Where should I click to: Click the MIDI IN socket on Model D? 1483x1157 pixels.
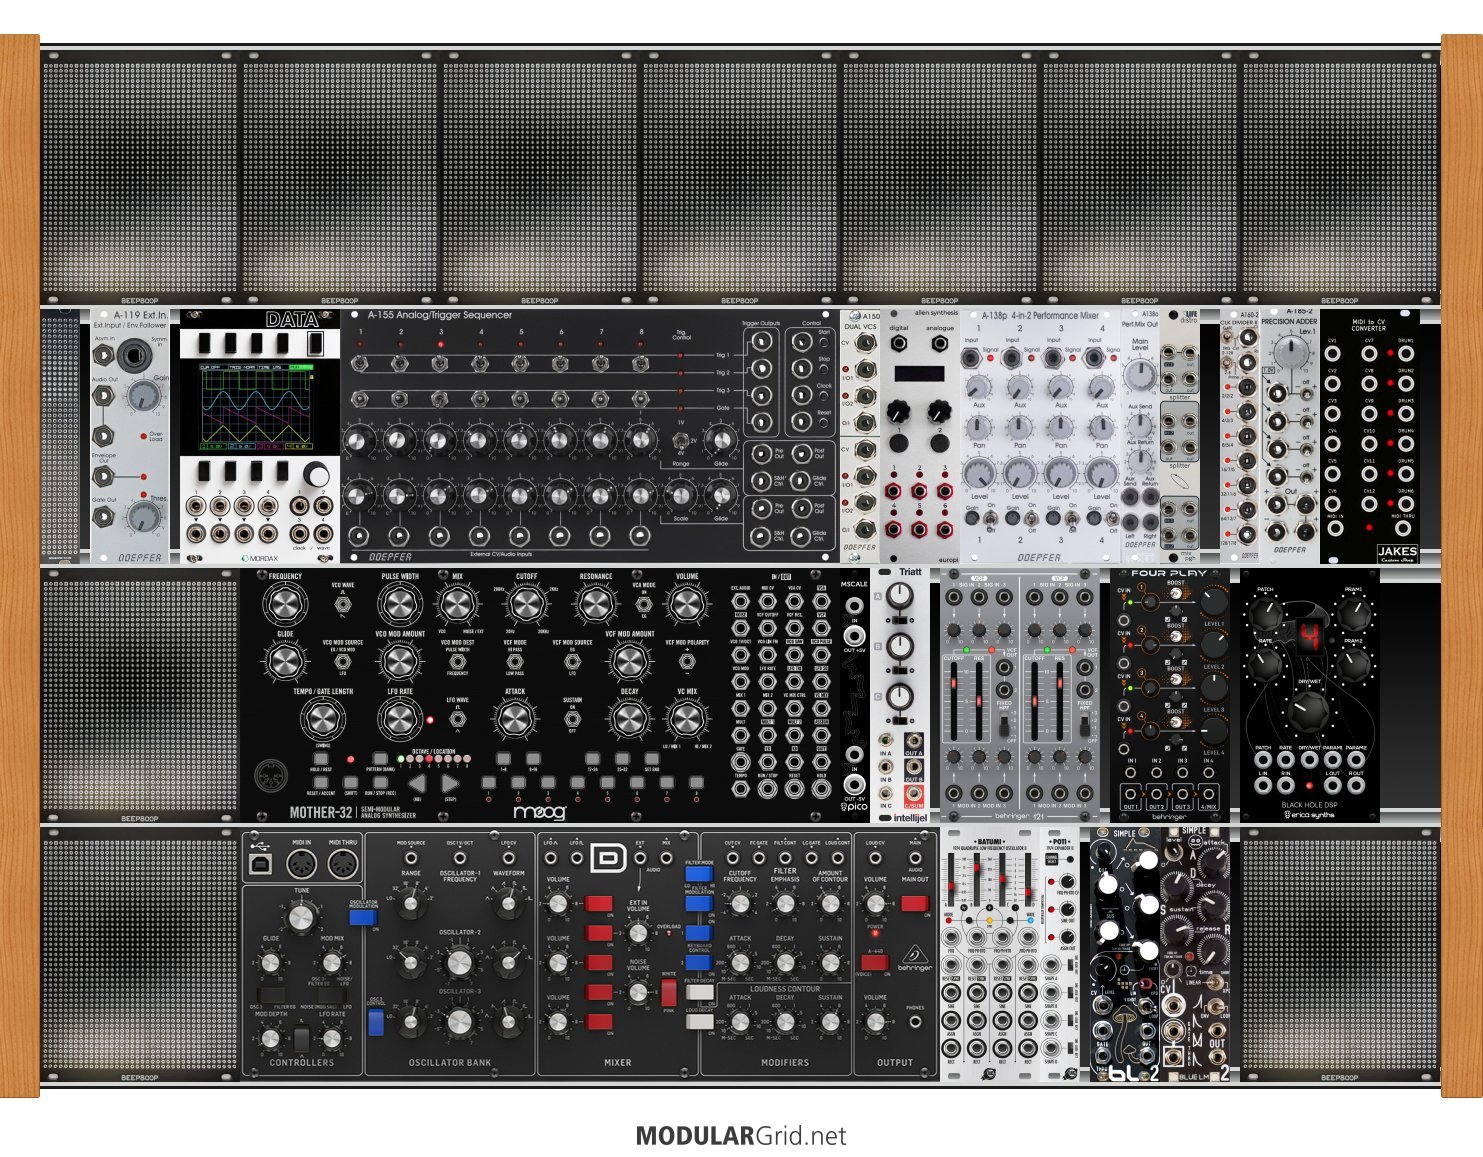point(302,865)
